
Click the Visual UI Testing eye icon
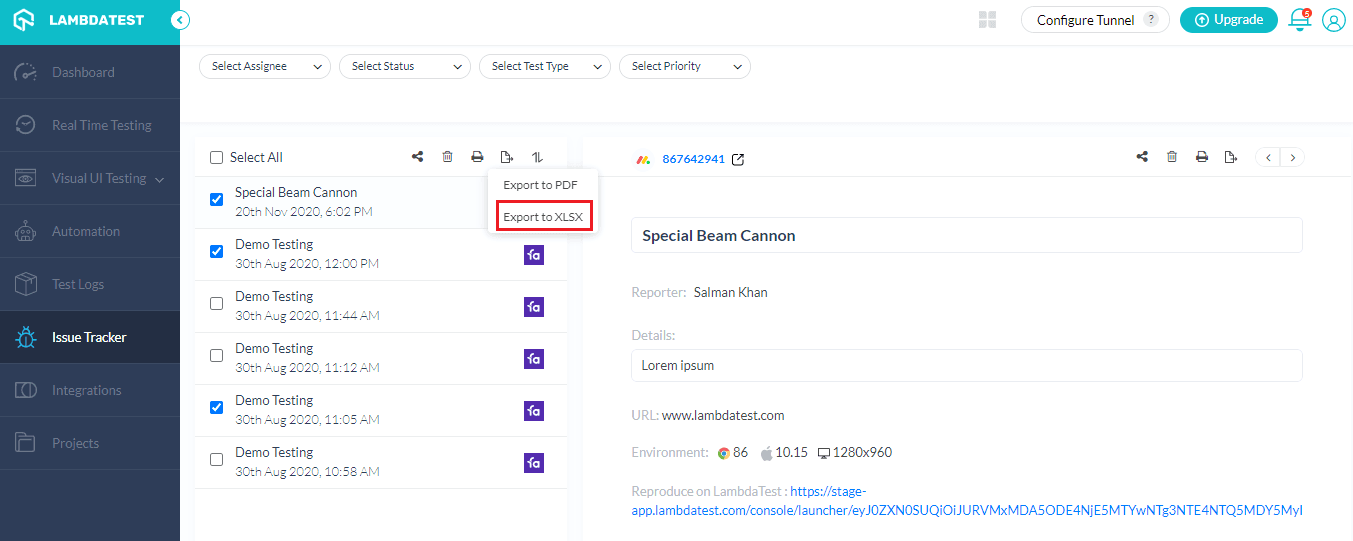pos(26,178)
